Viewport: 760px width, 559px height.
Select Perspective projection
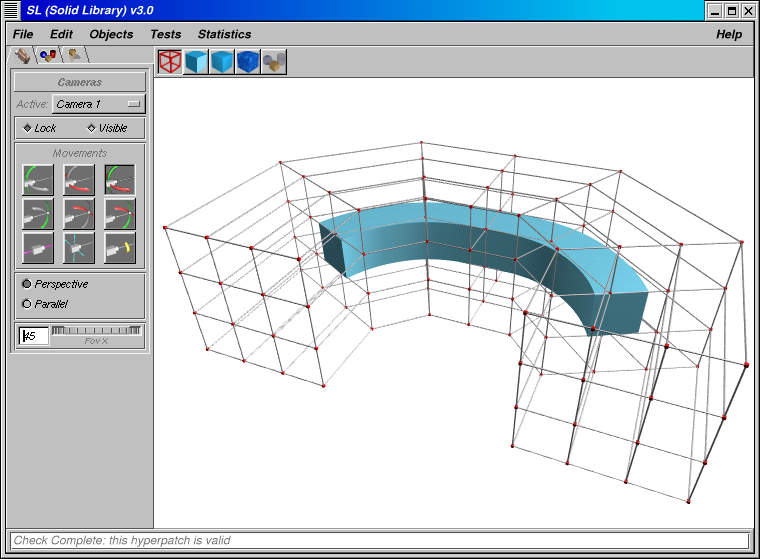[x=27, y=284]
